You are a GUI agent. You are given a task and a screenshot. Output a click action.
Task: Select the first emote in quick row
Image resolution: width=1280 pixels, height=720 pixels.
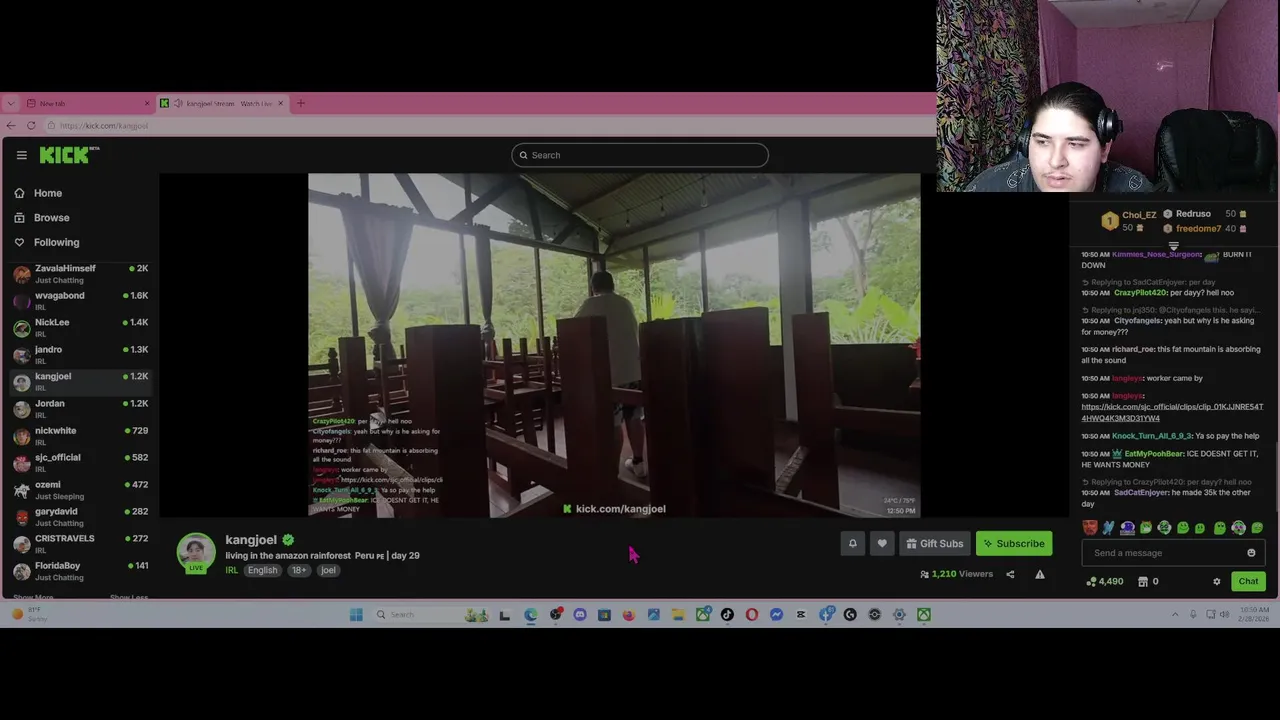coord(1090,527)
